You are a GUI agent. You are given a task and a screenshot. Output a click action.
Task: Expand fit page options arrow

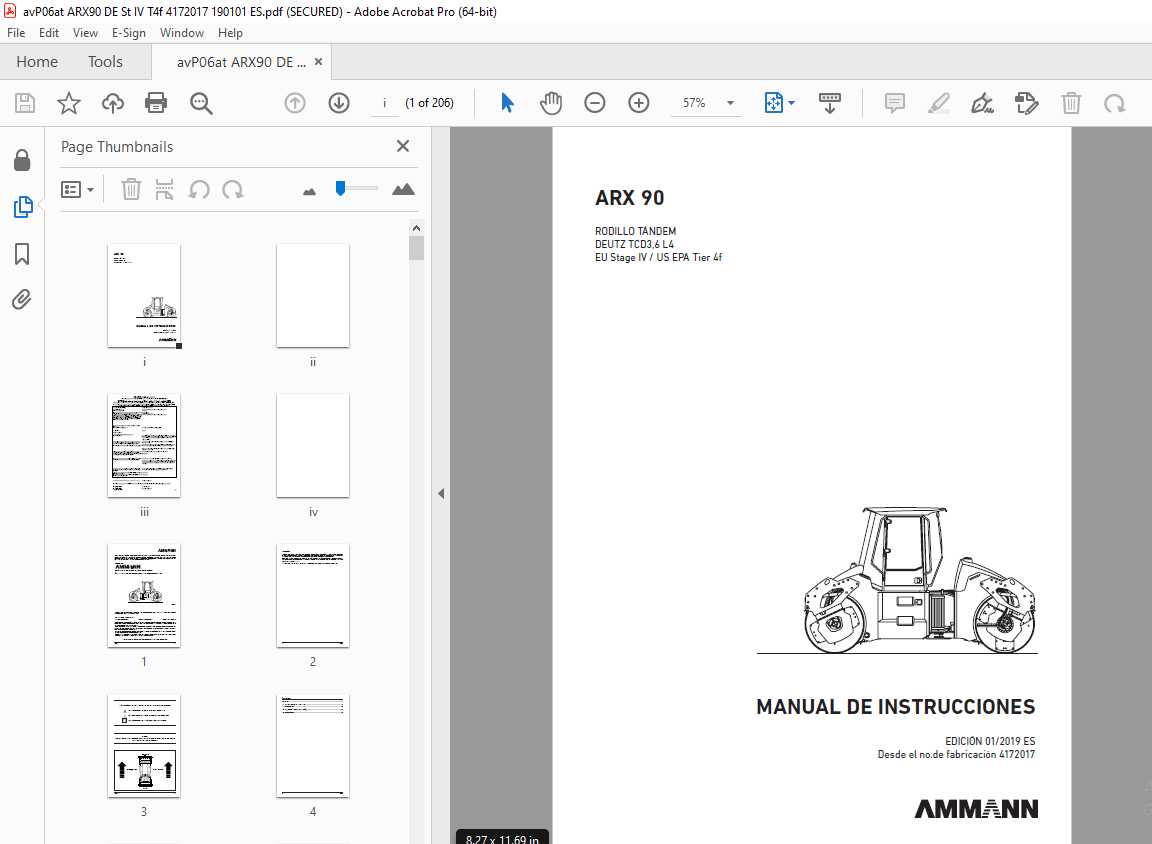[791, 103]
